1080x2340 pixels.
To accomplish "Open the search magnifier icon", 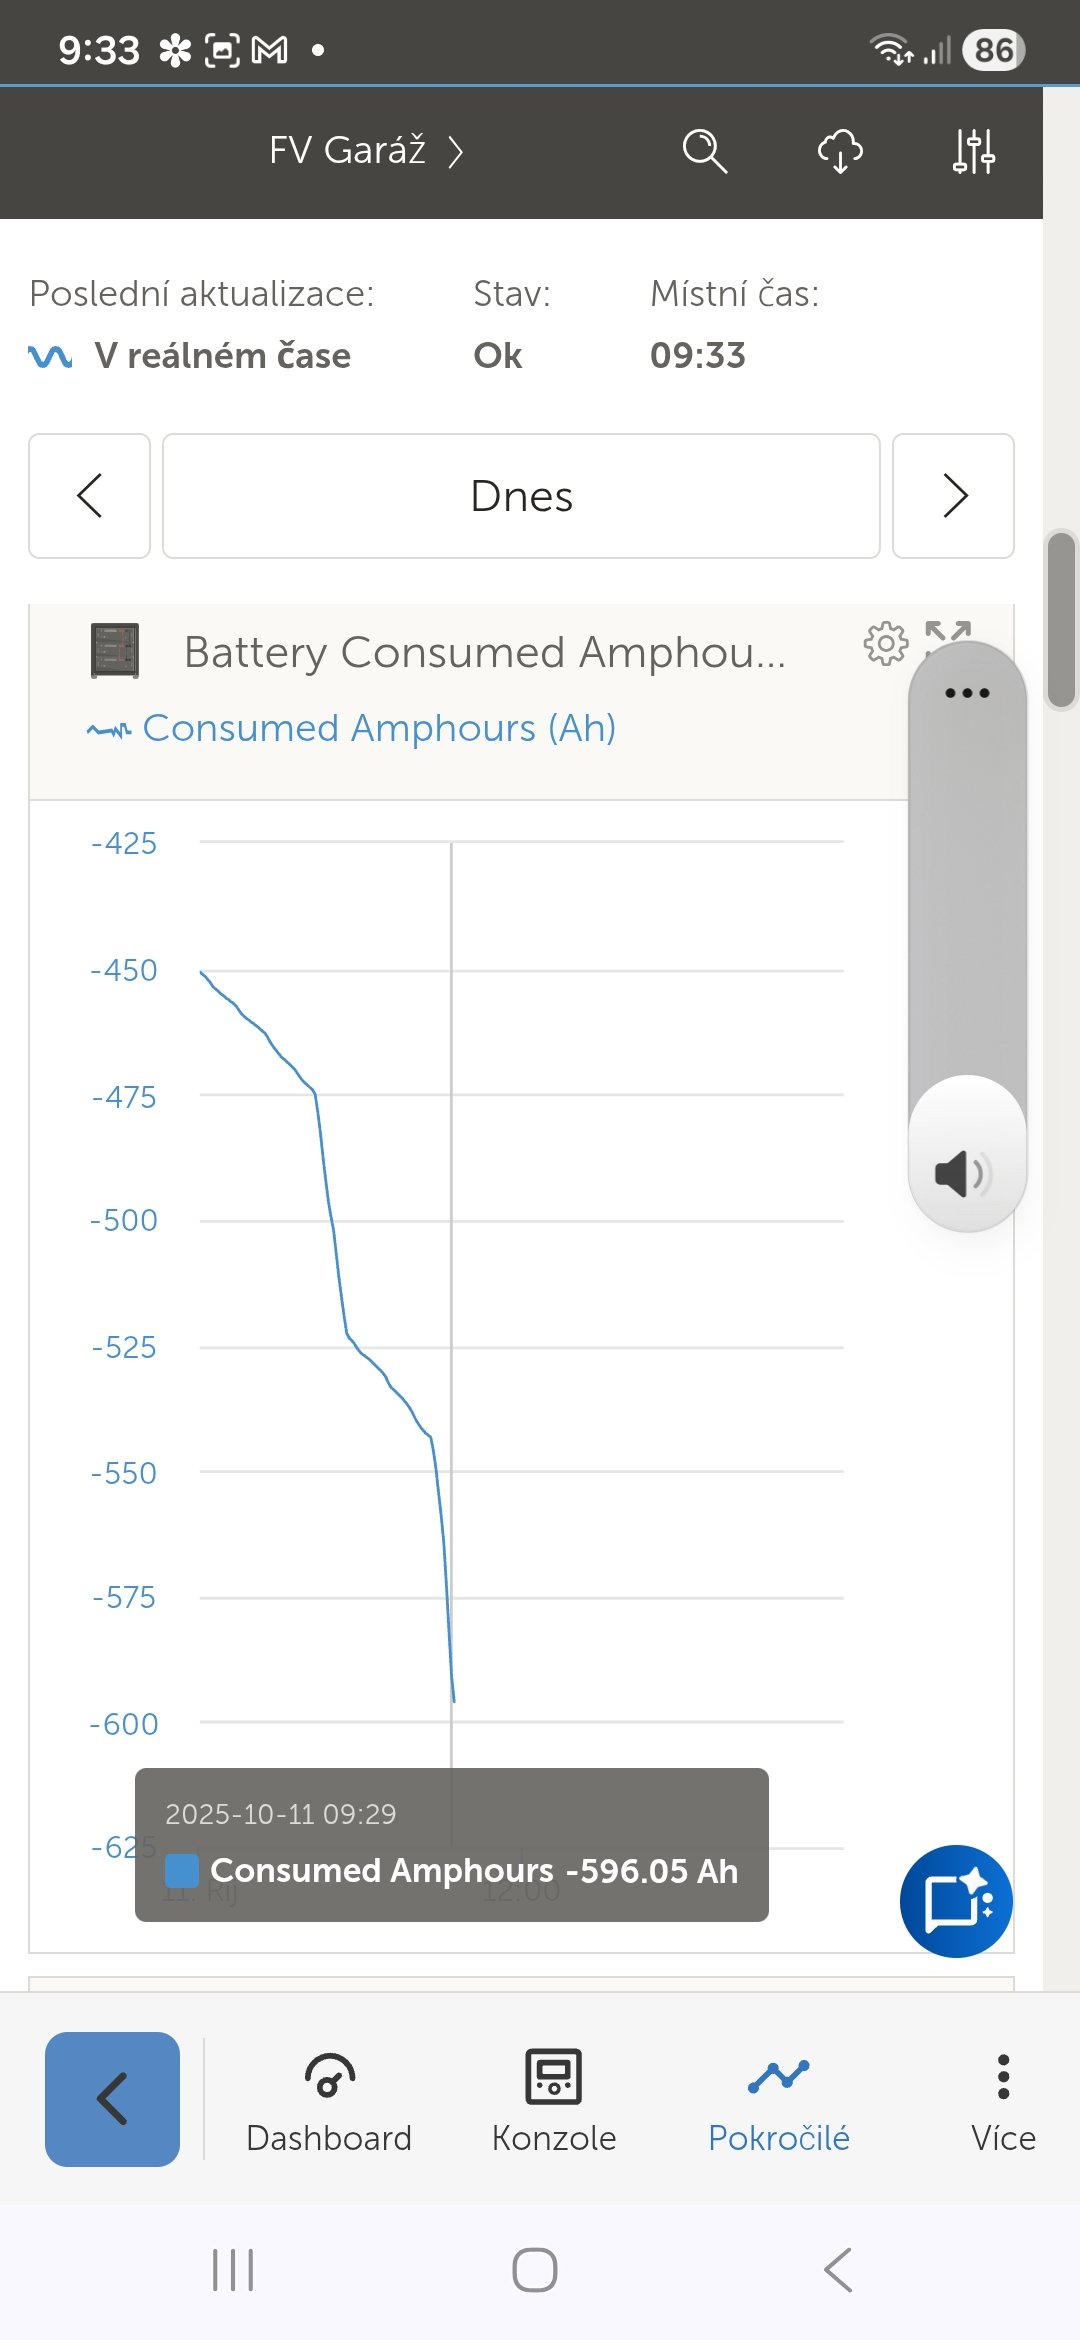I will point(704,152).
